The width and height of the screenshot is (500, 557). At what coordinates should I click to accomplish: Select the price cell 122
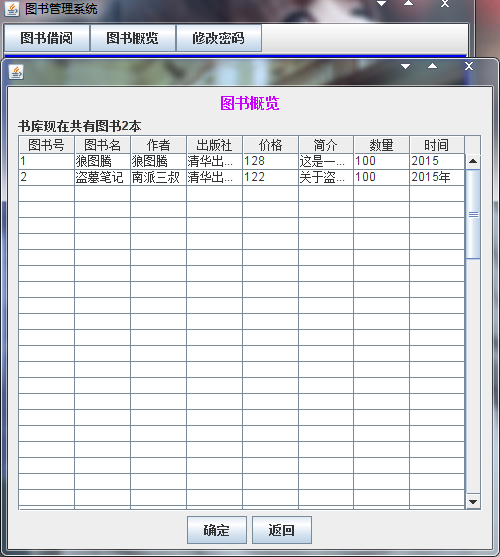point(271,177)
